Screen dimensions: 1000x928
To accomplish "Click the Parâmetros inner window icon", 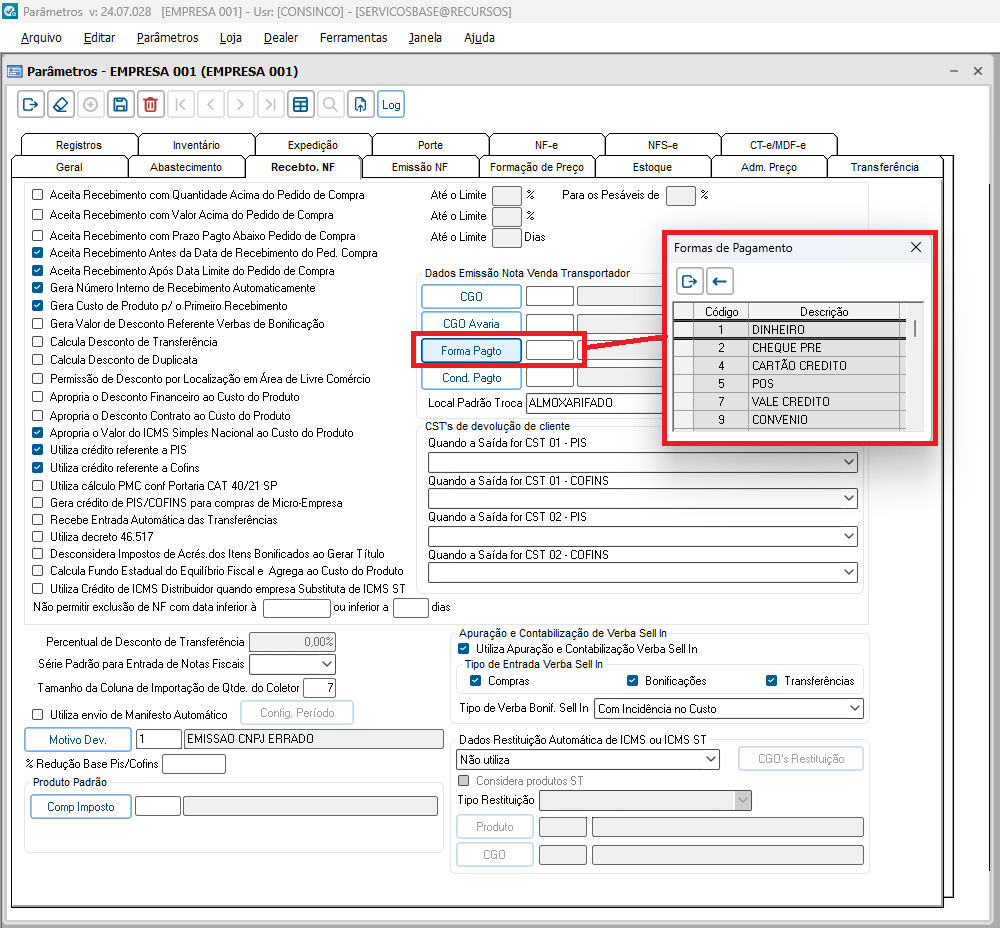I will point(14,71).
